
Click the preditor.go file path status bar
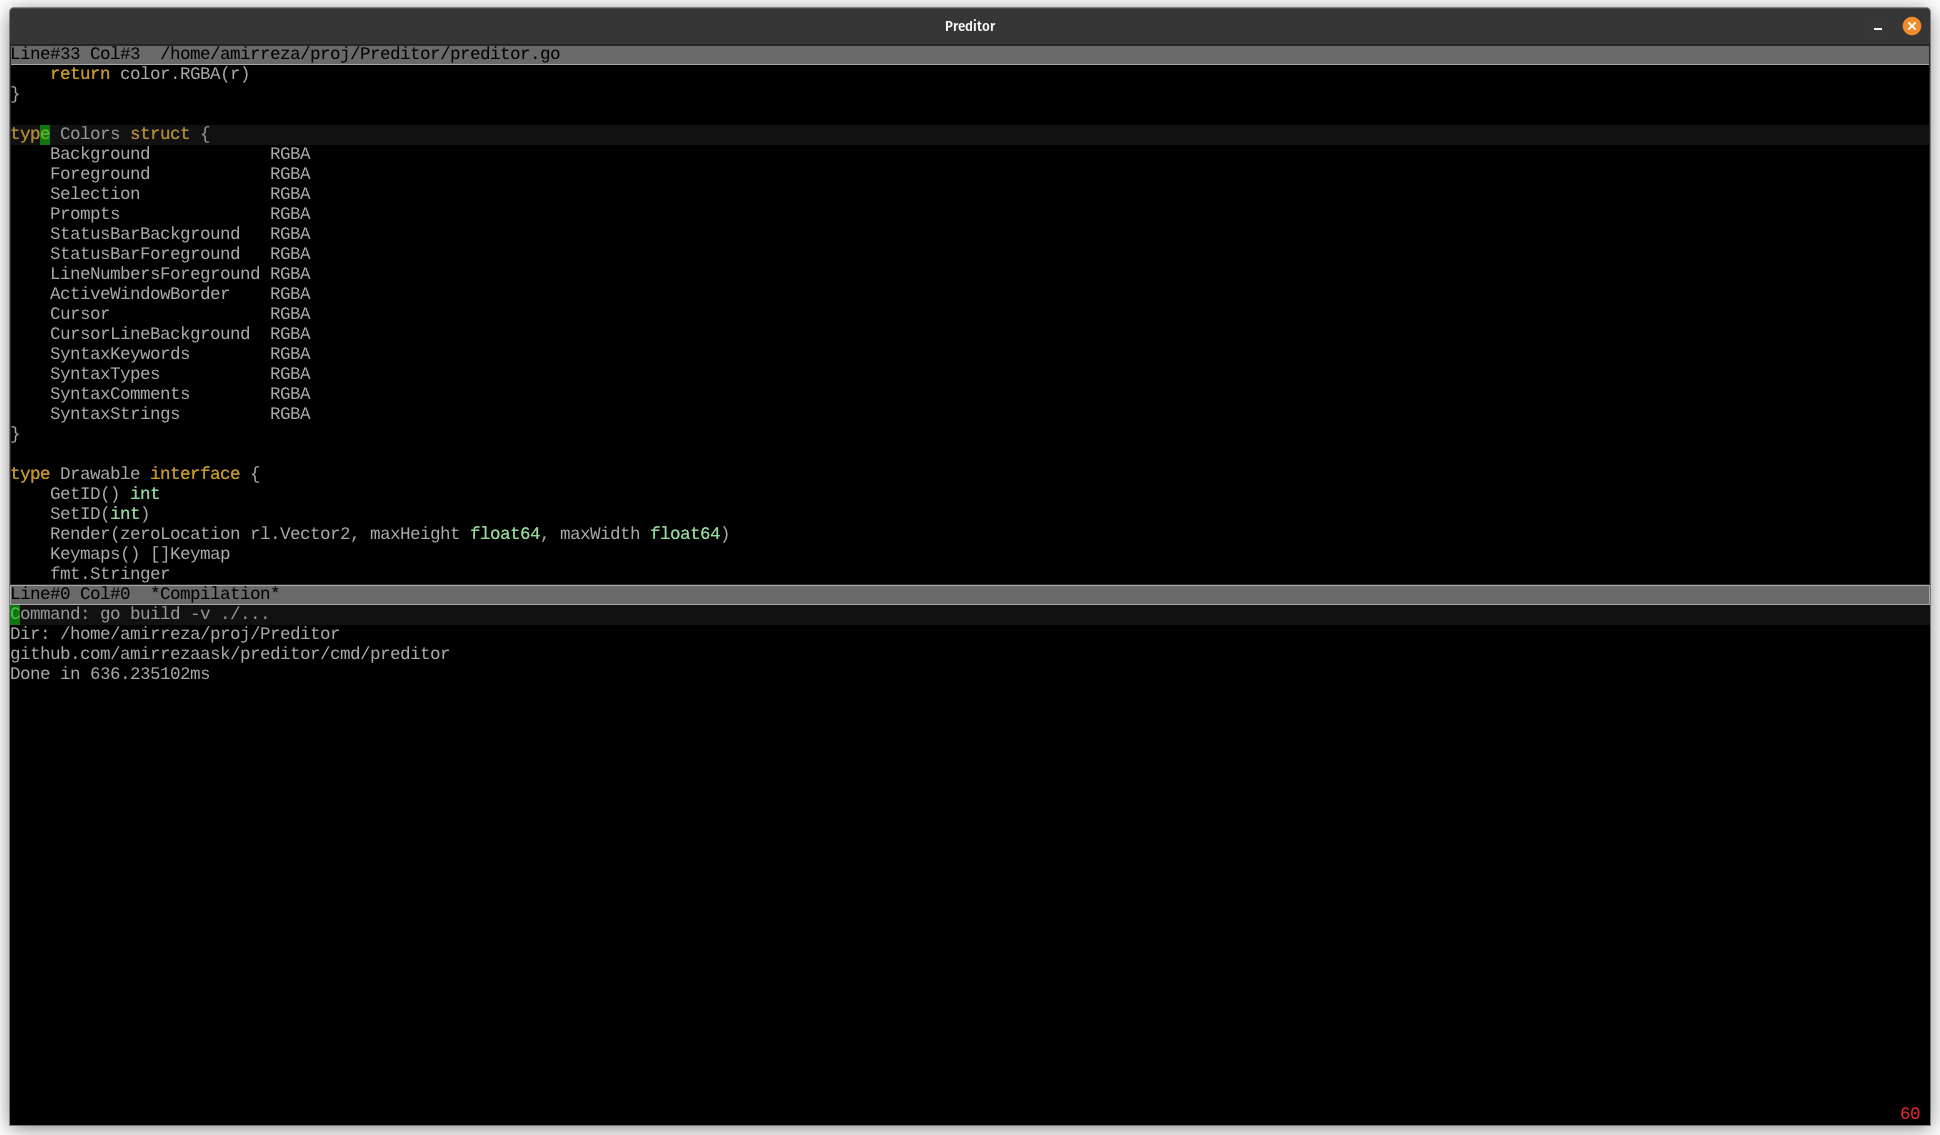[359, 54]
